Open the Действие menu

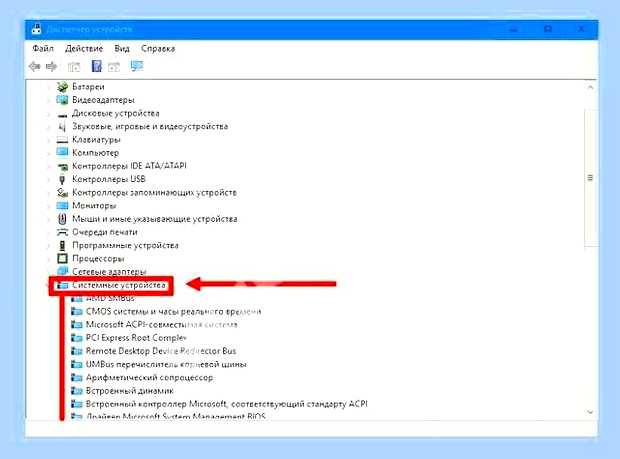click(84, 49)
